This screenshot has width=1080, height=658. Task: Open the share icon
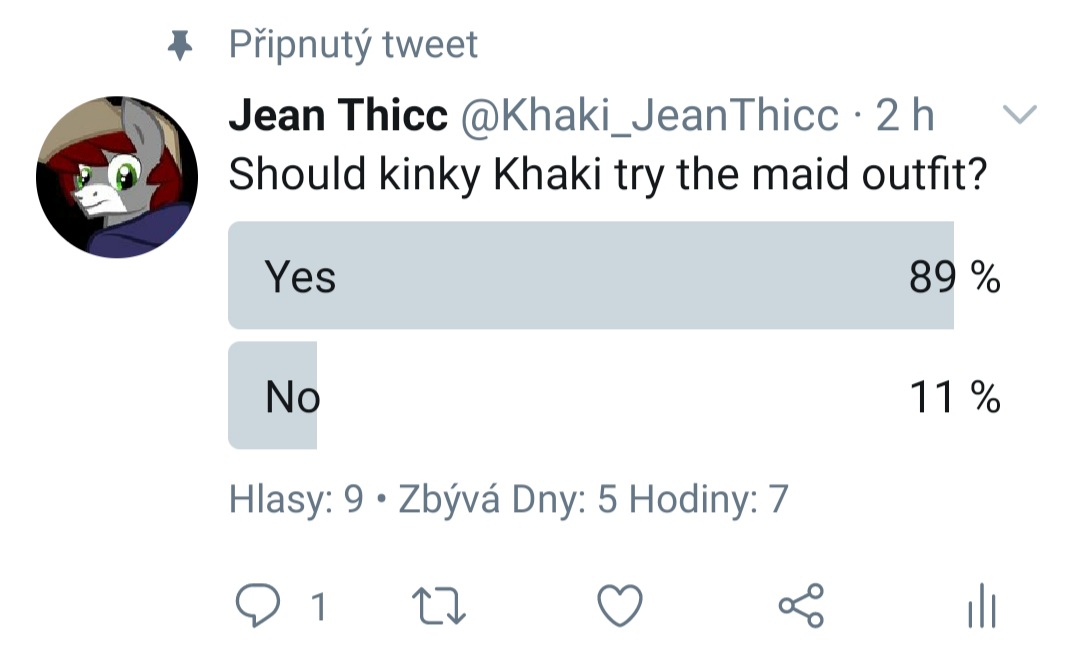pos(801,605)
